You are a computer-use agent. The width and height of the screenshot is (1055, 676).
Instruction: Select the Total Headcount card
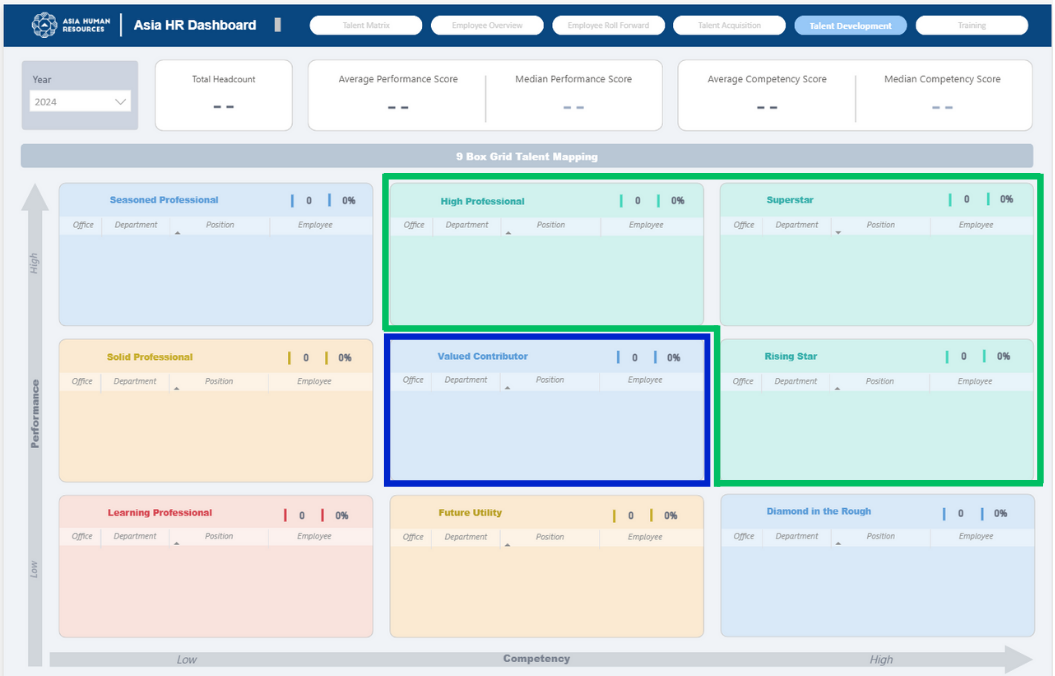click(224, 95)
